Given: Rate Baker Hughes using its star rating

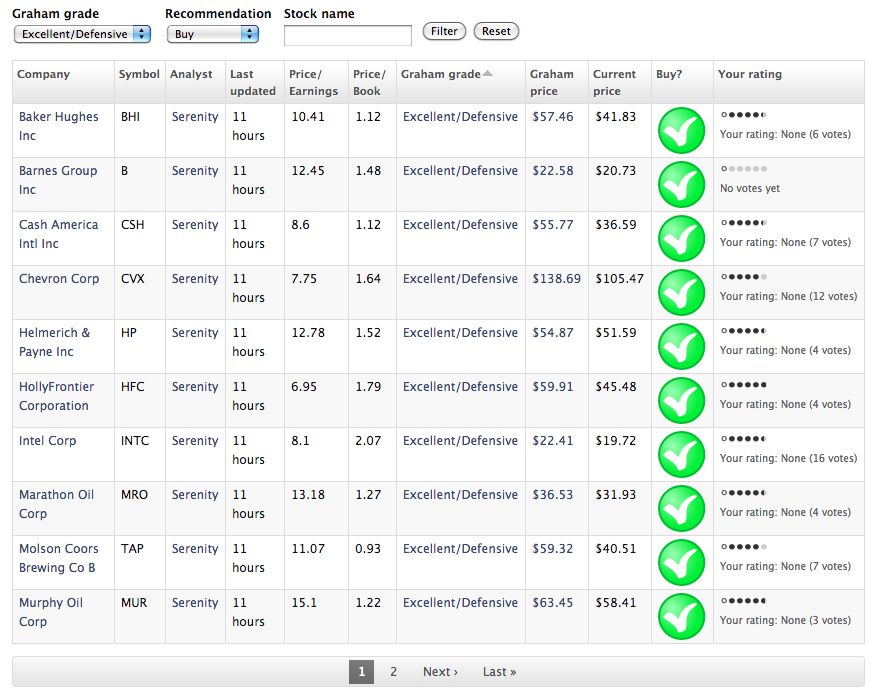Looking at the screenshot, I should click(744, 115).
